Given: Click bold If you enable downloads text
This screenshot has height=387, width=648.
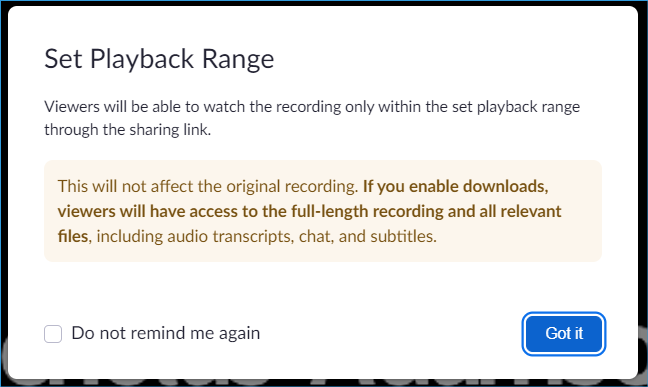Looking at the screenshot, I should tap(455, 186).
